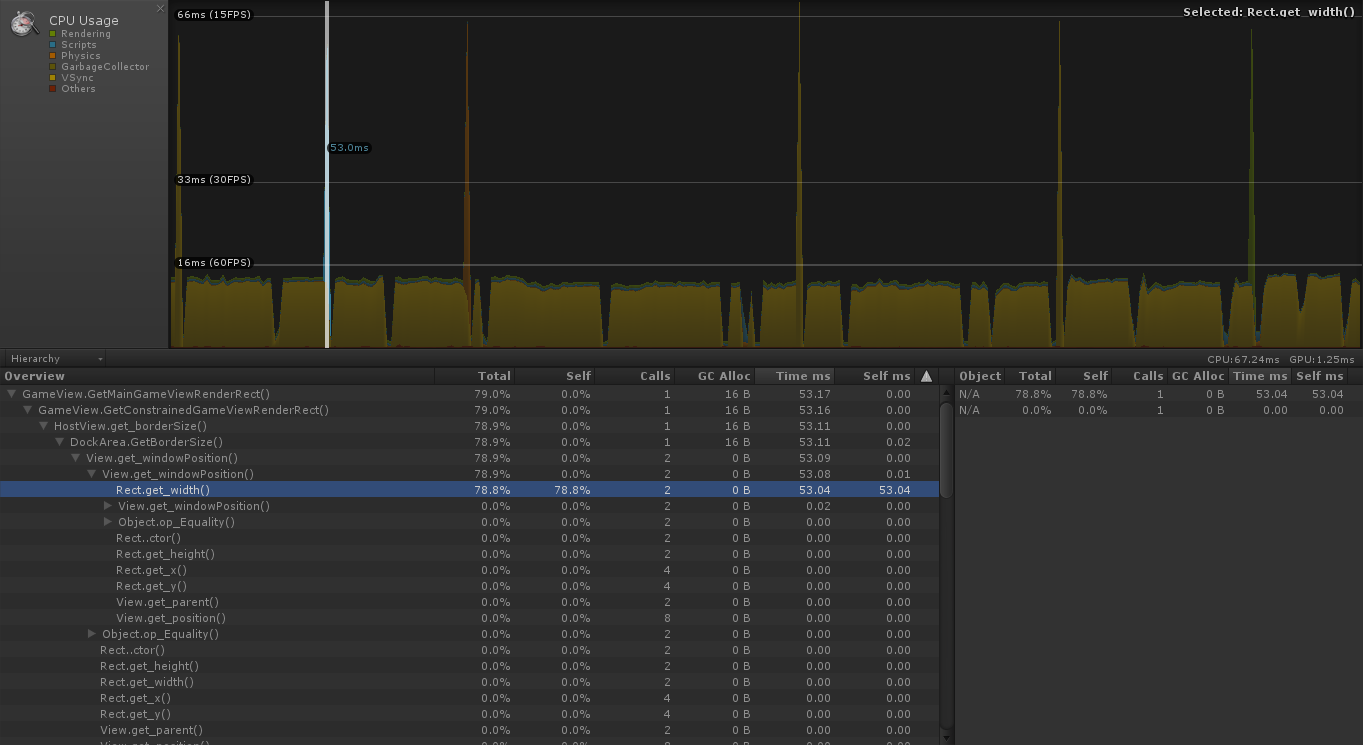The height and width of the screenshot is (745, 1363).
Task: Select the highlighted Rect.get_width() row at 78.8%
Action: [469, 490]
